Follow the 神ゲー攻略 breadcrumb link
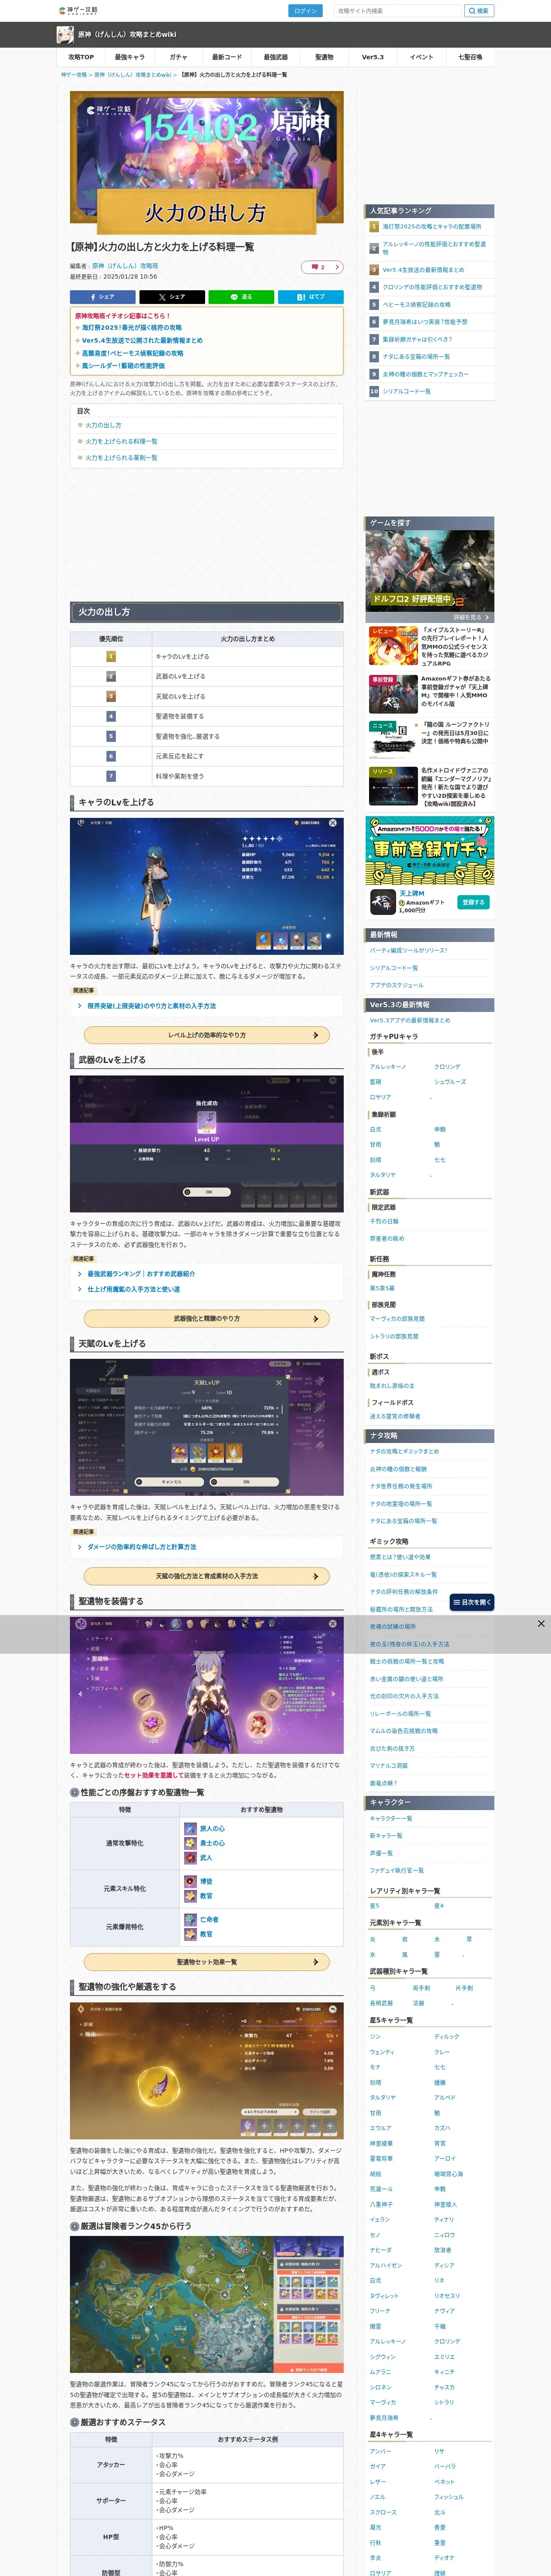551x2576 pixels. [x=73, y=75]
